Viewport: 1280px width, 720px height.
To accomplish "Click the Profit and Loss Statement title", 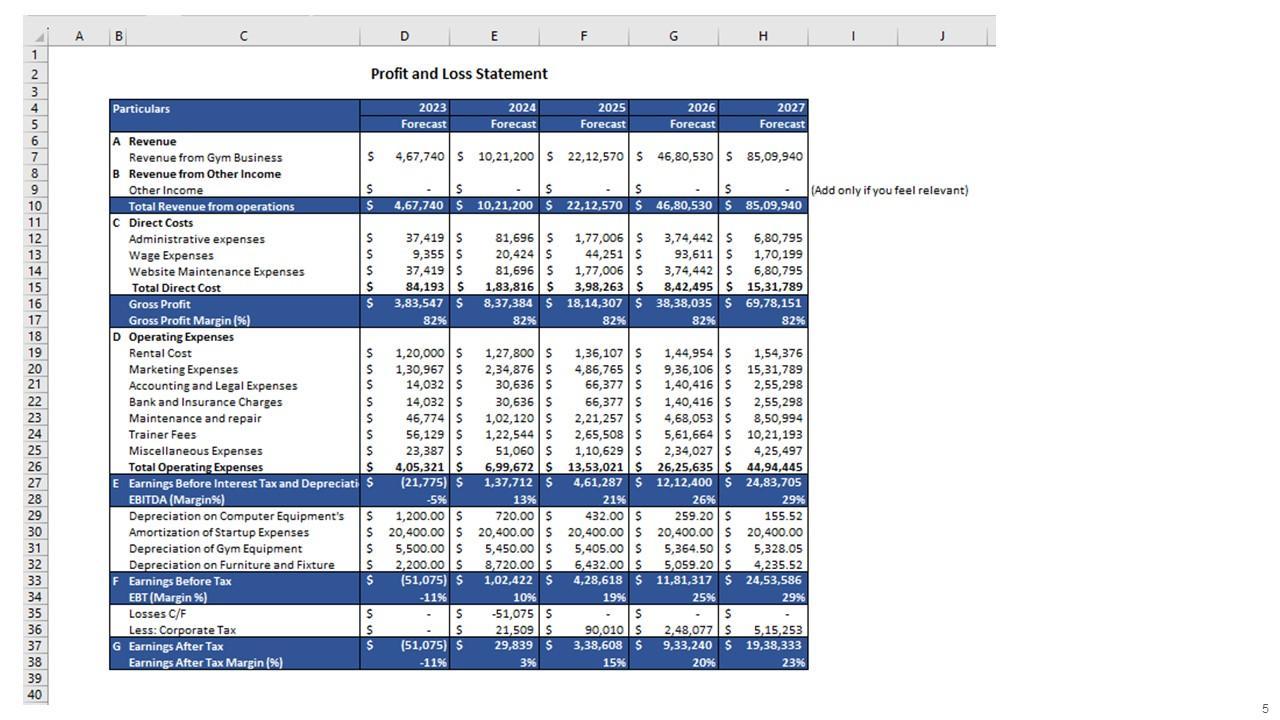I will (459, 74).
